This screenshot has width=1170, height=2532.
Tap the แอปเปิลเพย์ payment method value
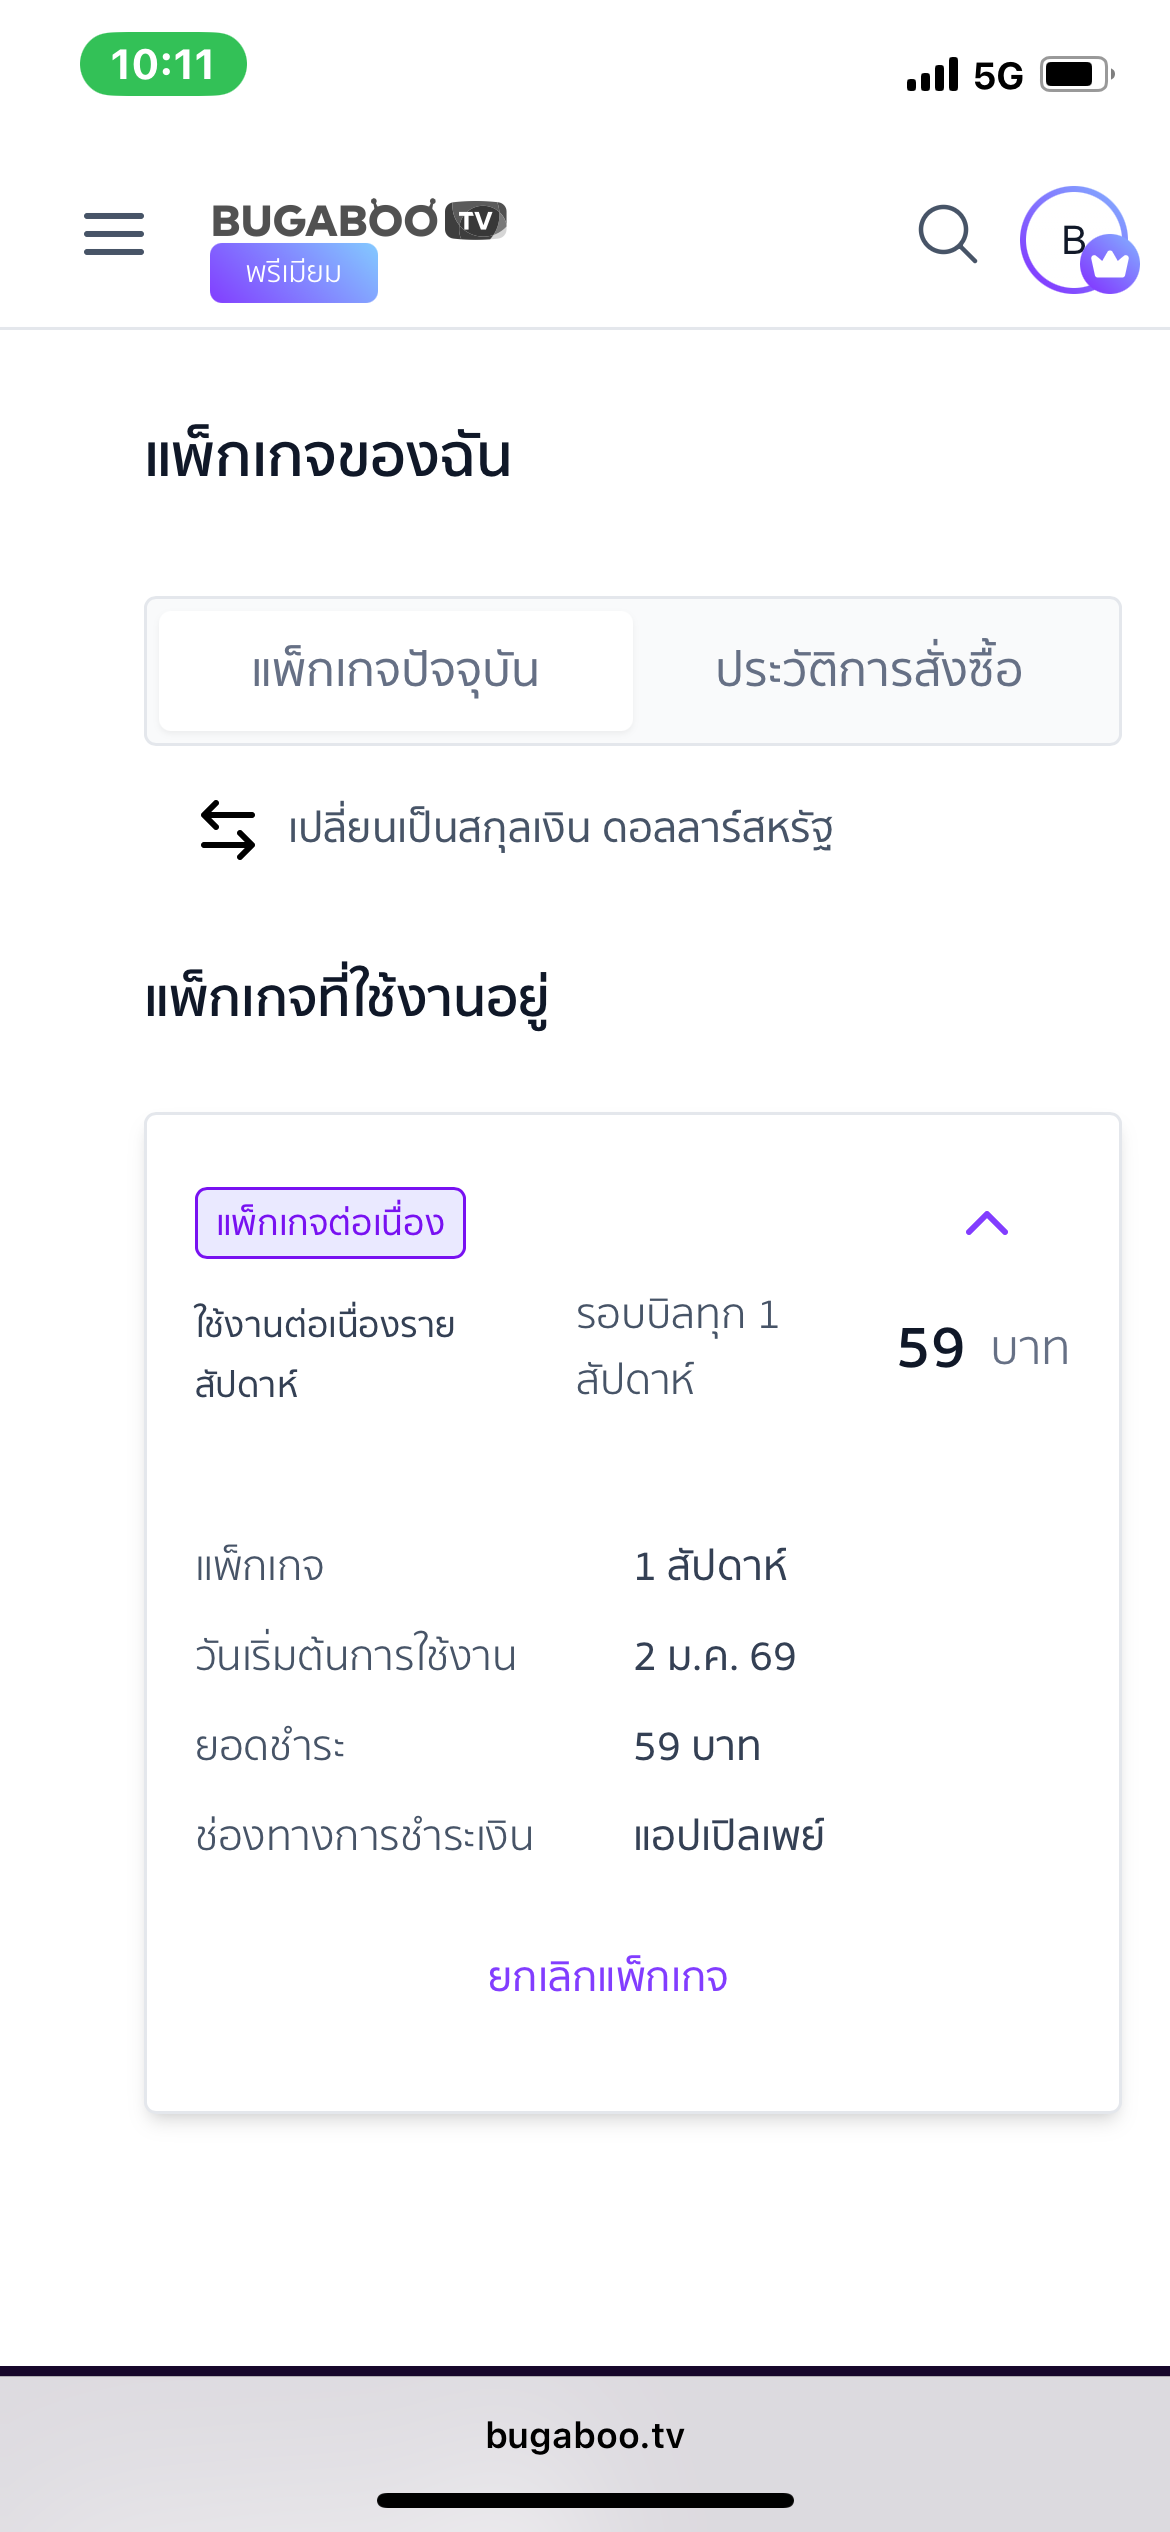tap(729, 1837)
